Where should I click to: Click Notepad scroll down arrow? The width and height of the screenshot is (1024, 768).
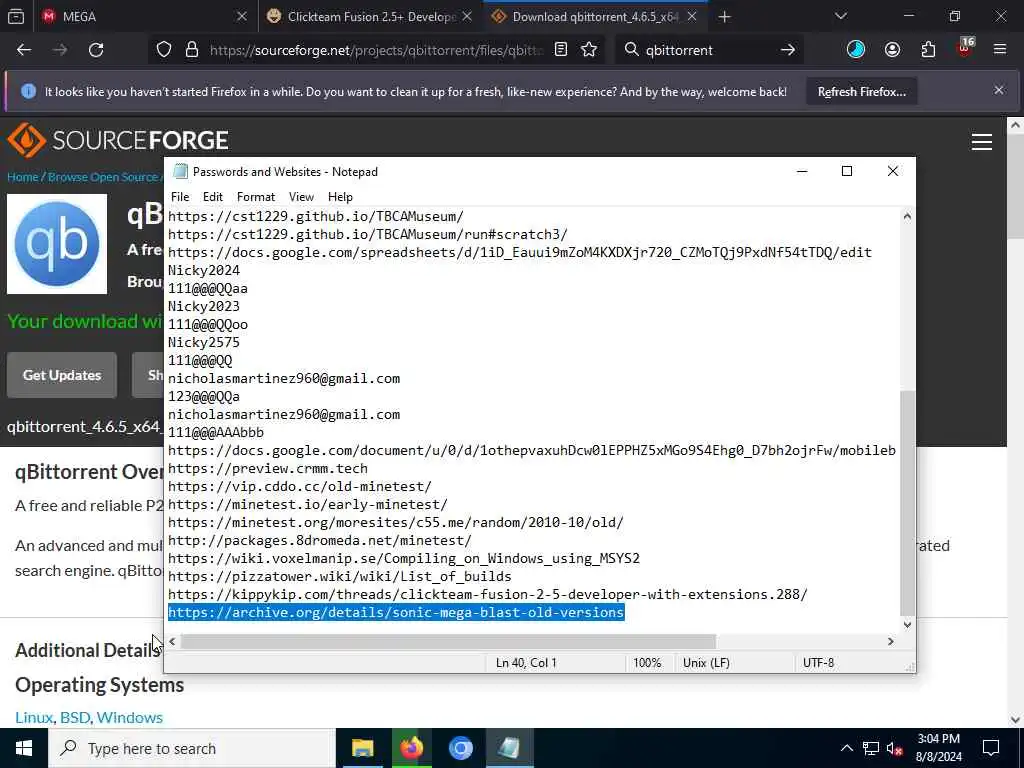[x=907, y=625]
